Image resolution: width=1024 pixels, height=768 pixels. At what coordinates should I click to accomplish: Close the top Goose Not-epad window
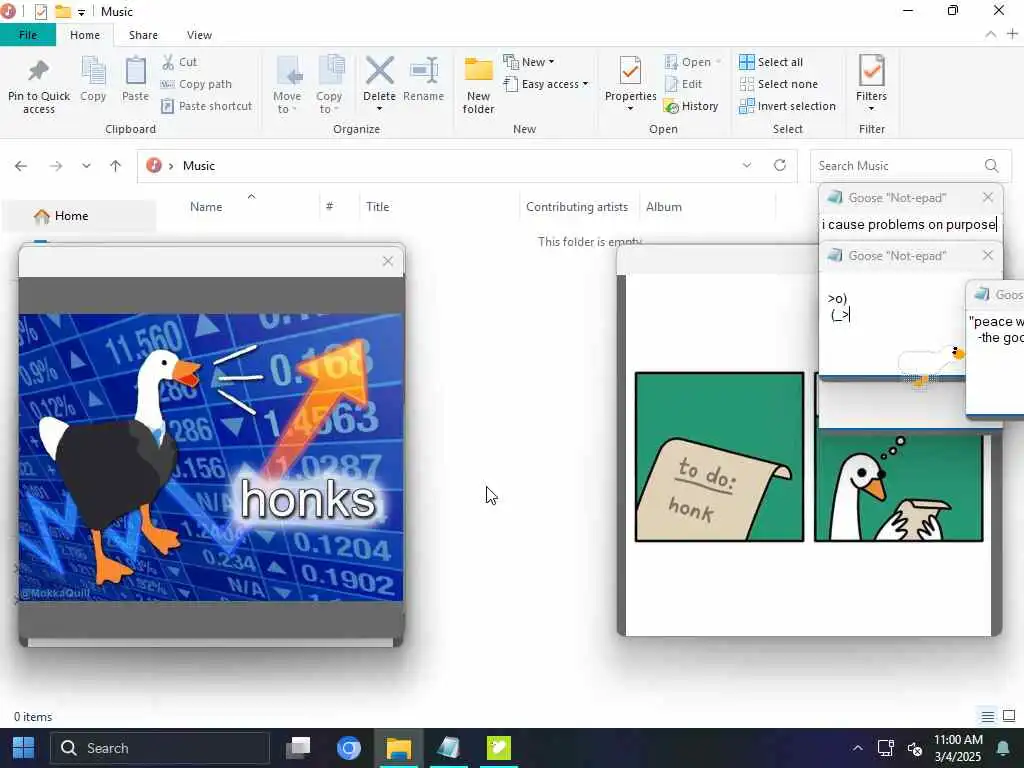(987, 197)
